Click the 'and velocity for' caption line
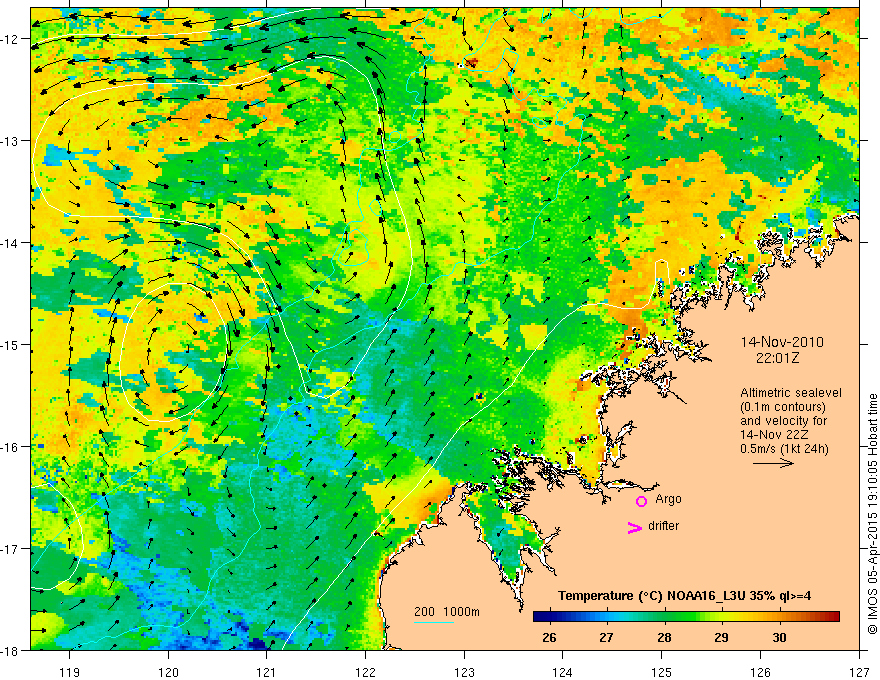The image size is (880, 680). click(x=783, y=421)
